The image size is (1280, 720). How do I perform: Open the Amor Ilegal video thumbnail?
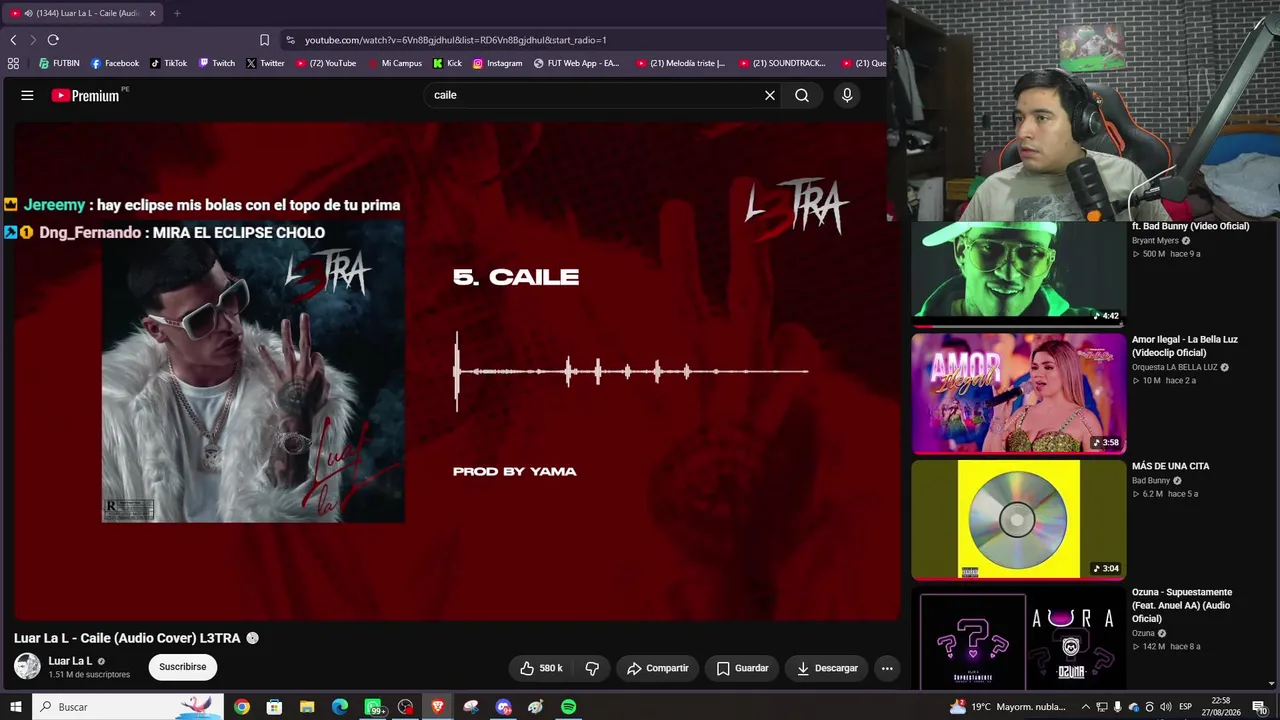tap(1018, 393)
